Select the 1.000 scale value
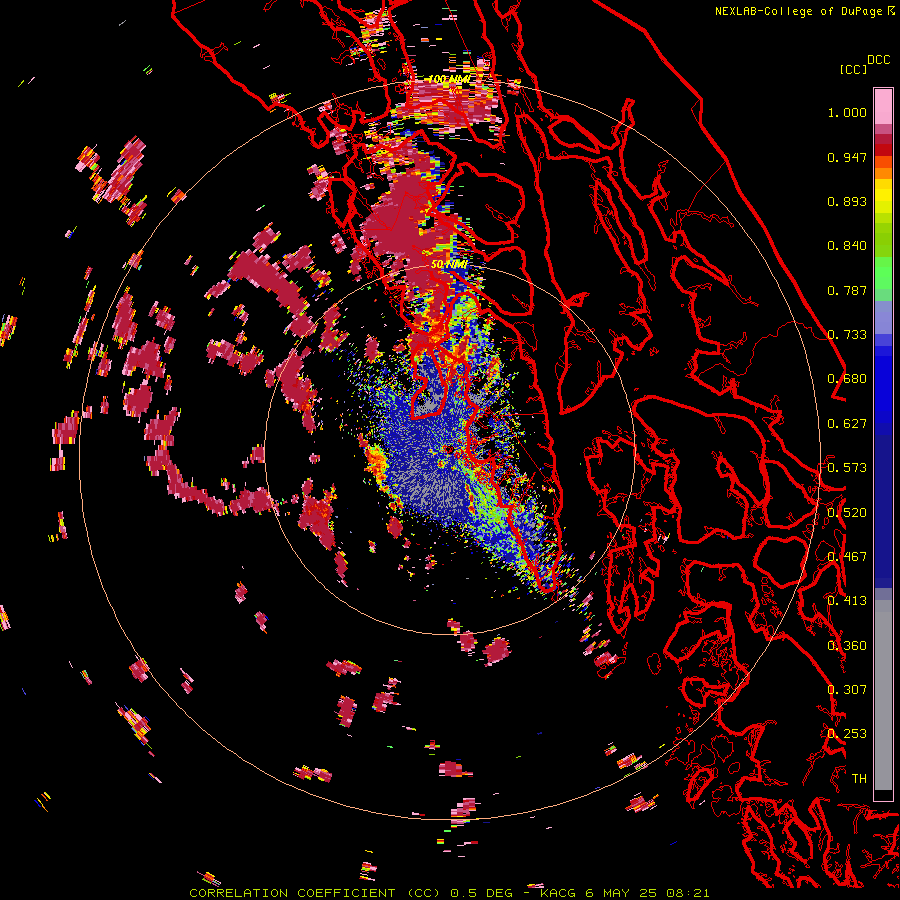Screen dimensions: 900x900 pyautogui.click(x=847, y=112)
